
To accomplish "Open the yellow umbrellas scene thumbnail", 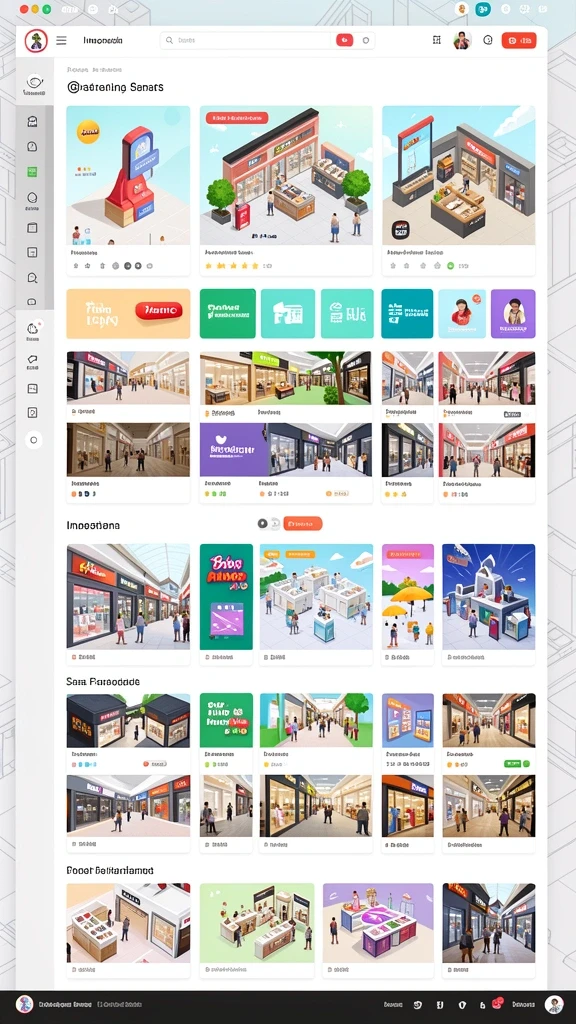I will (408, 596).
